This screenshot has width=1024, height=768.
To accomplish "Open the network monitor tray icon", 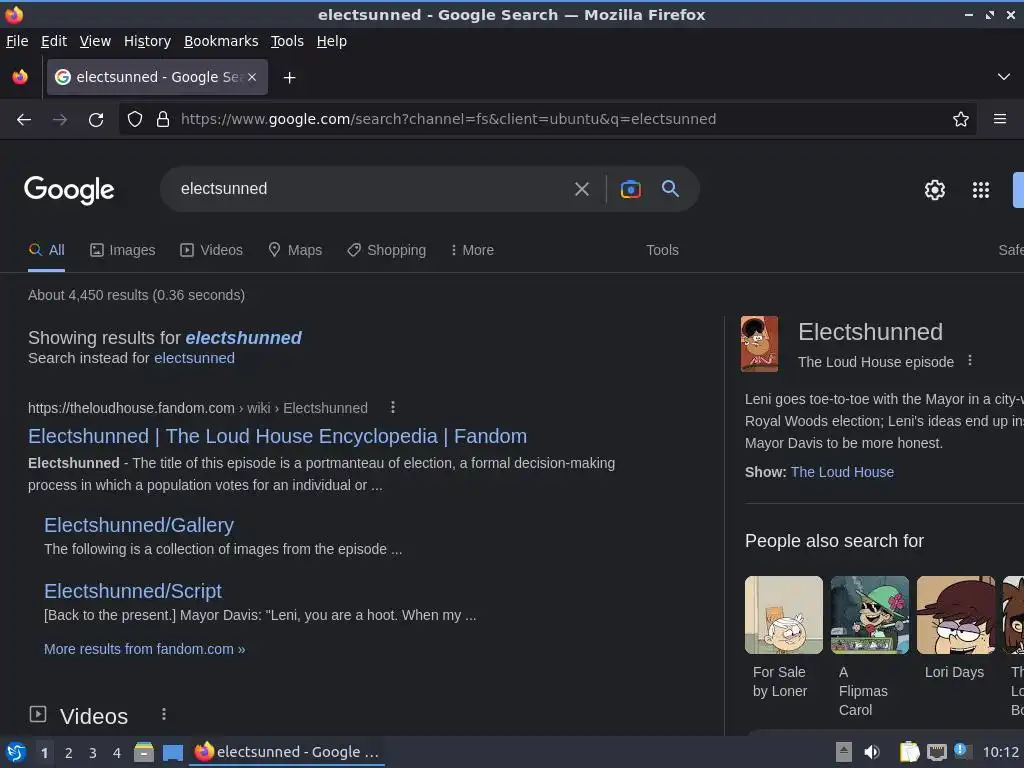I will 936,752.
